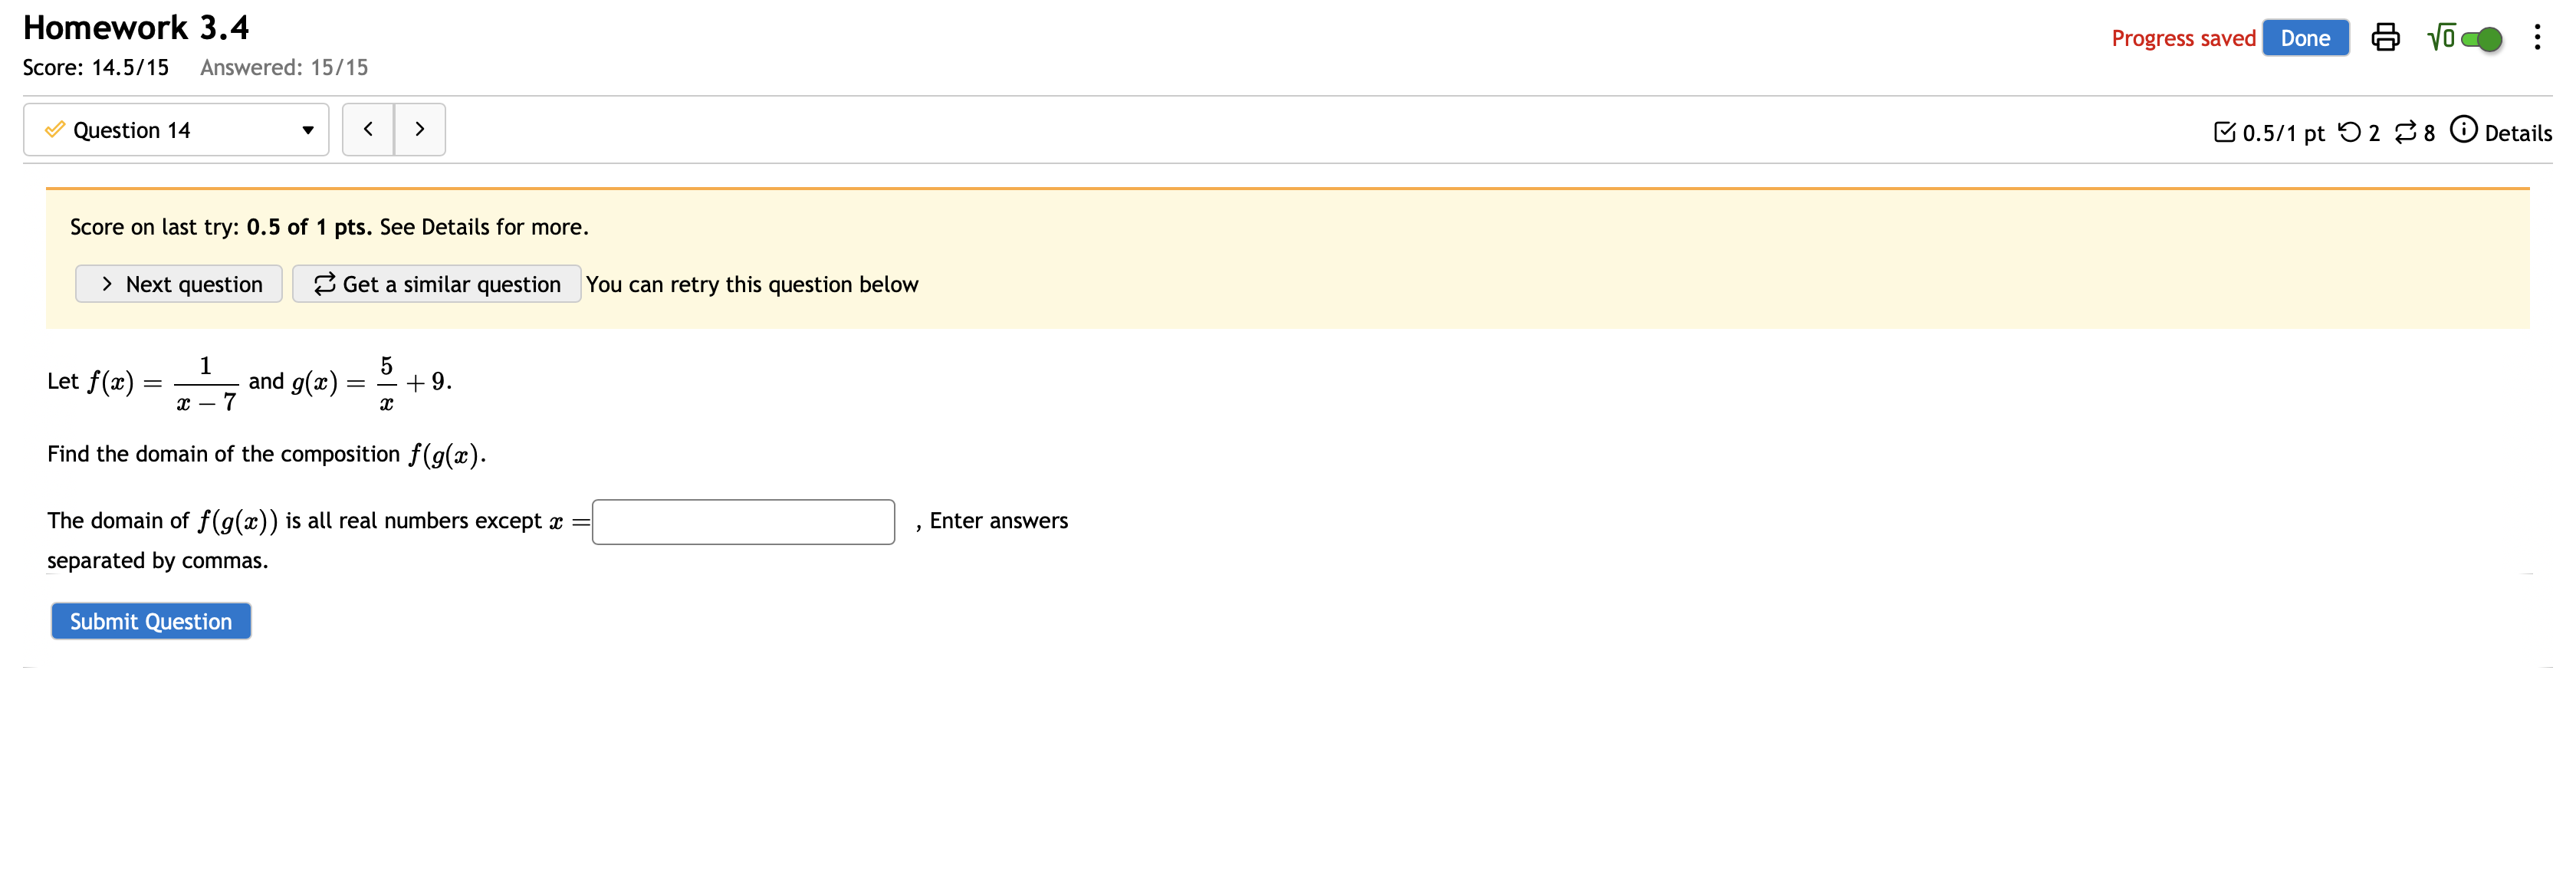Click the right chevron to advance questions

tap(419, 129)
